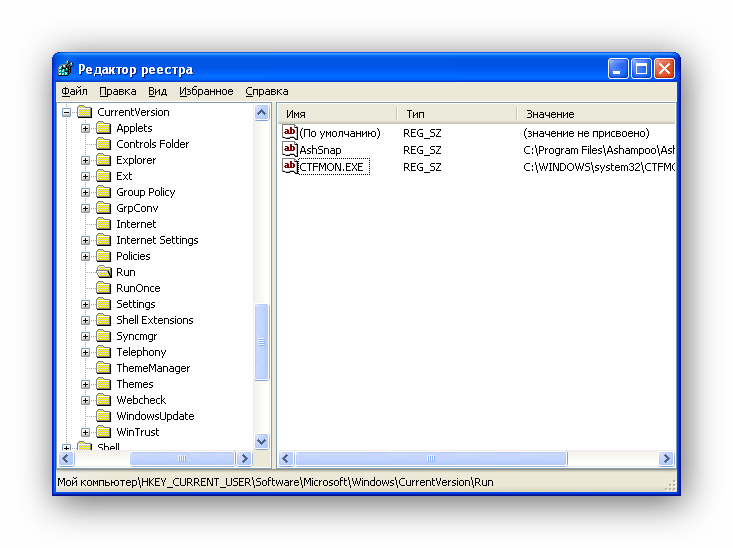Screen dimensions: 733x548
Task: Expand the Group Policy node
Action: tap(85, 192)
